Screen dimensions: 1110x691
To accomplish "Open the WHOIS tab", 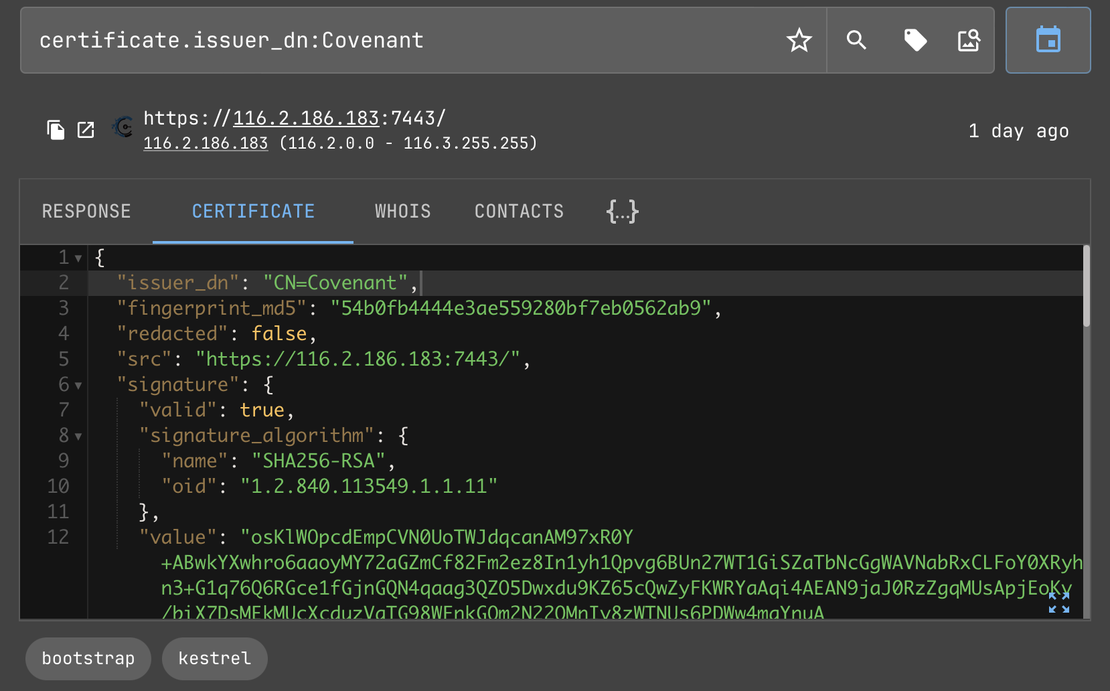I will coord(403,211).
